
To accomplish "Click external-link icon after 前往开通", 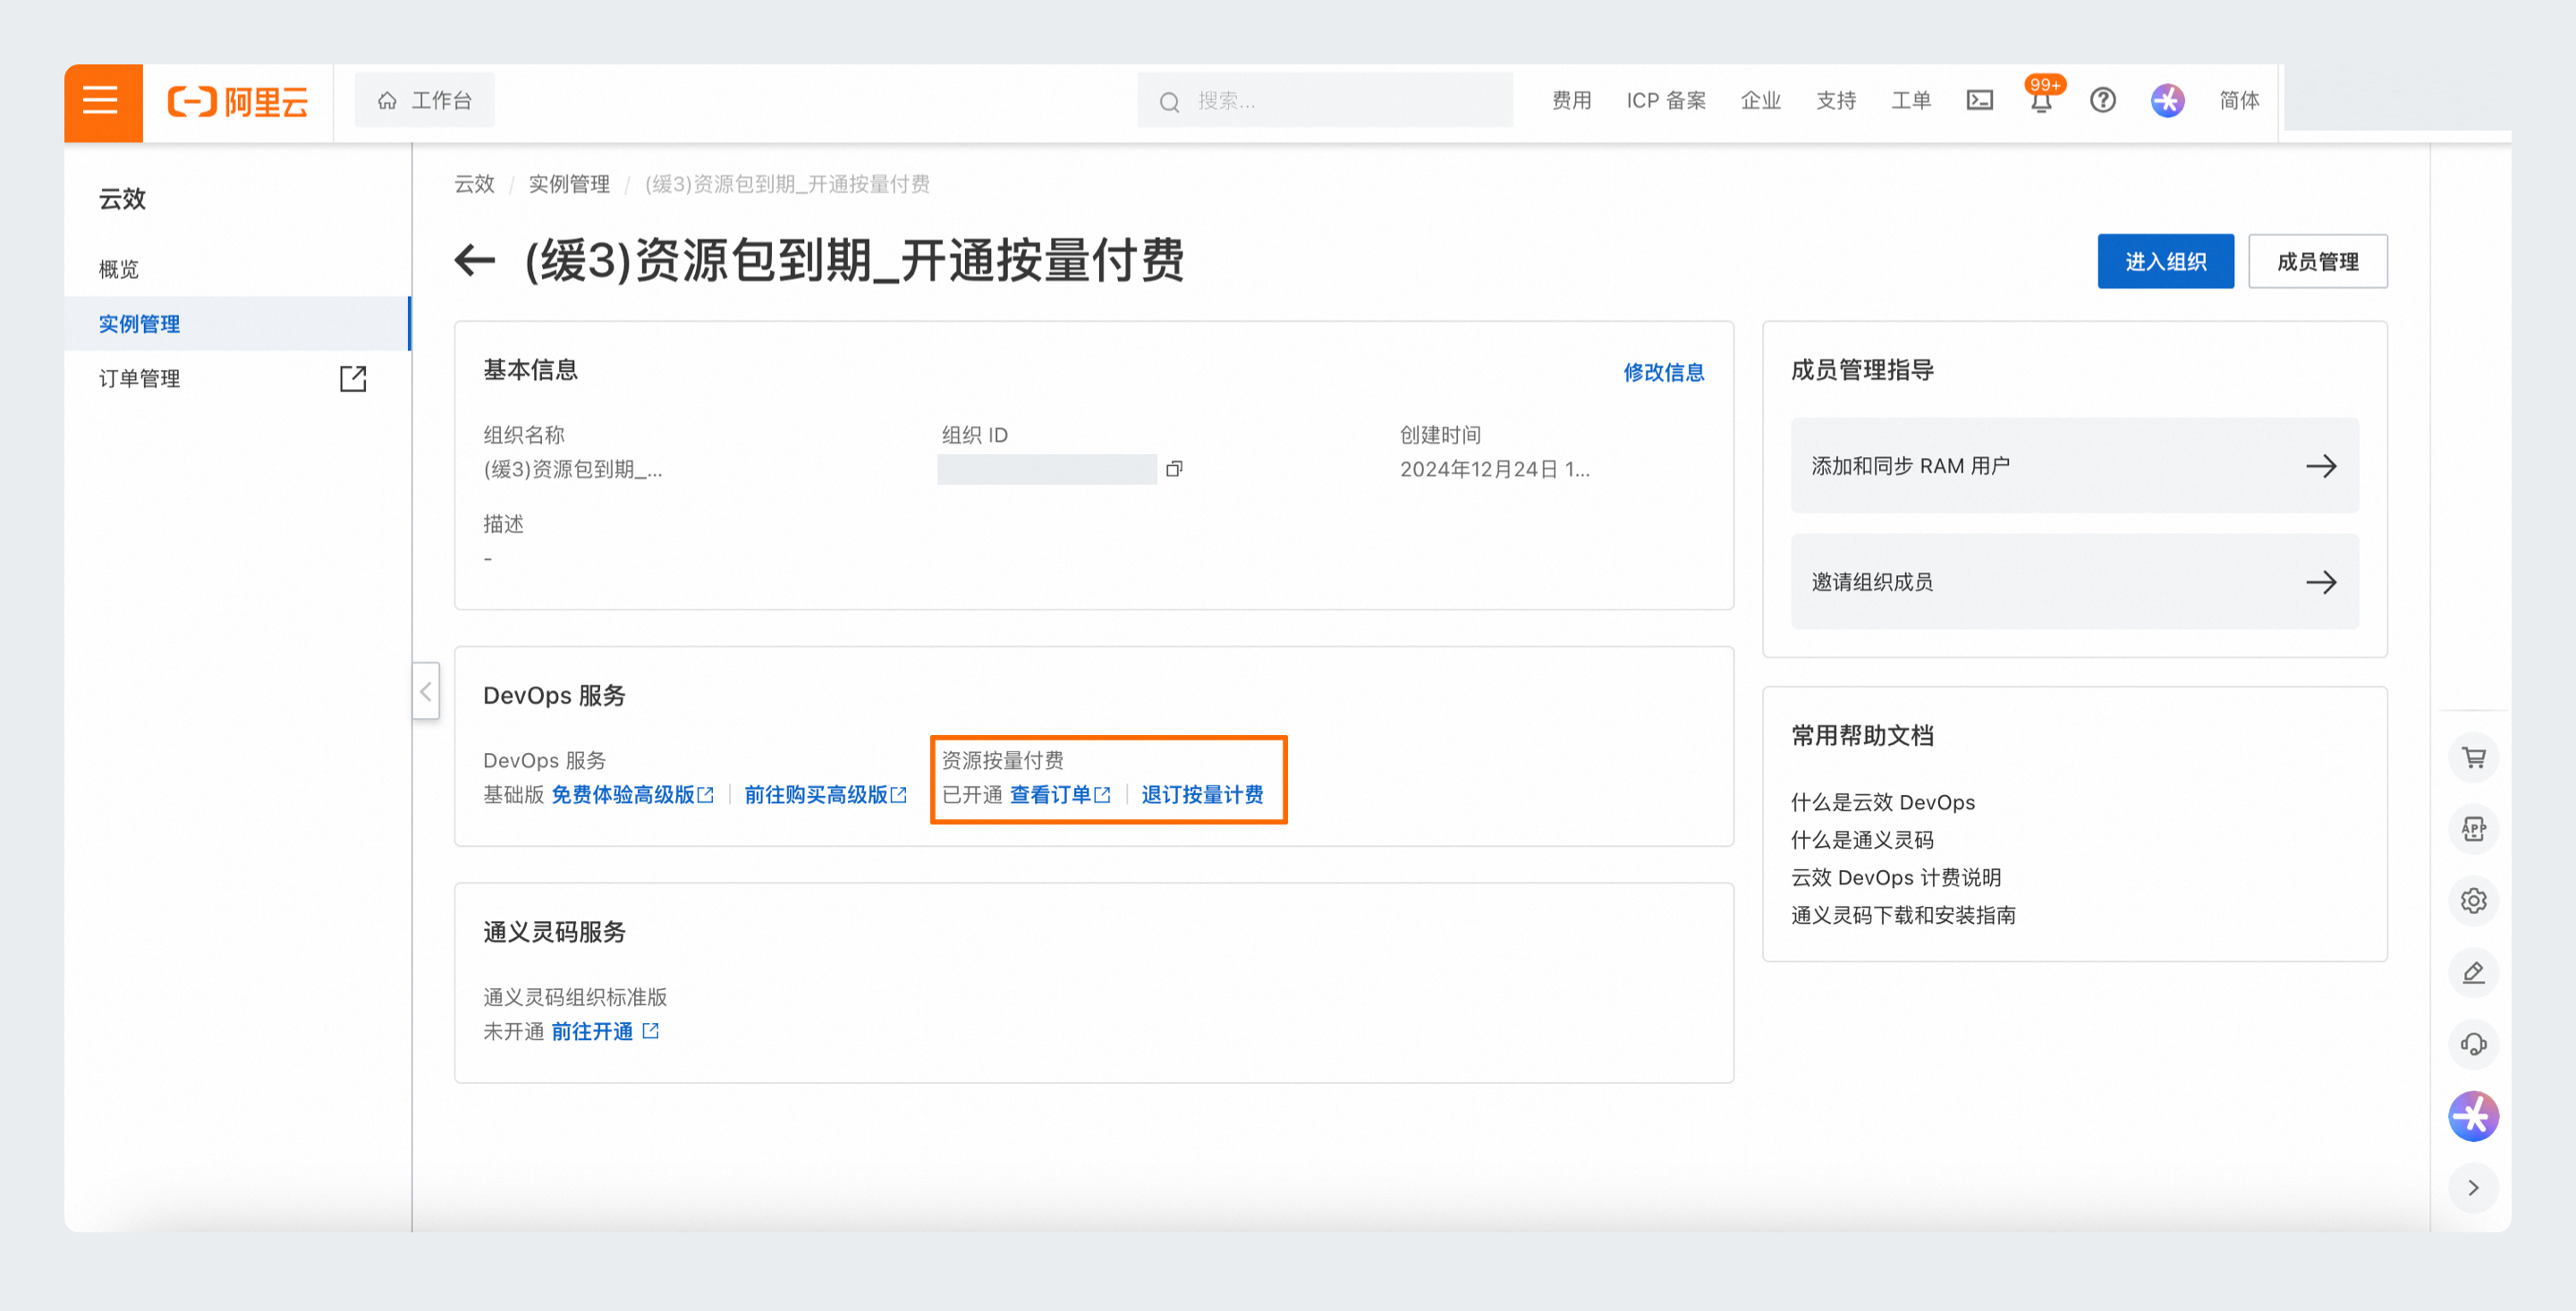I will (650, 1031).
